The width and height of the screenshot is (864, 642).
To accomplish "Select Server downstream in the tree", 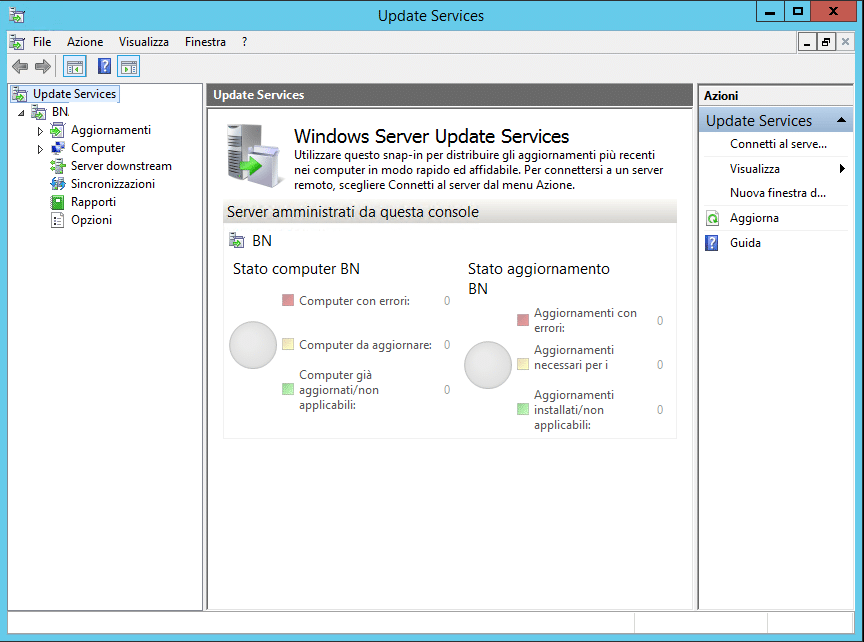I will click(121, 166).
